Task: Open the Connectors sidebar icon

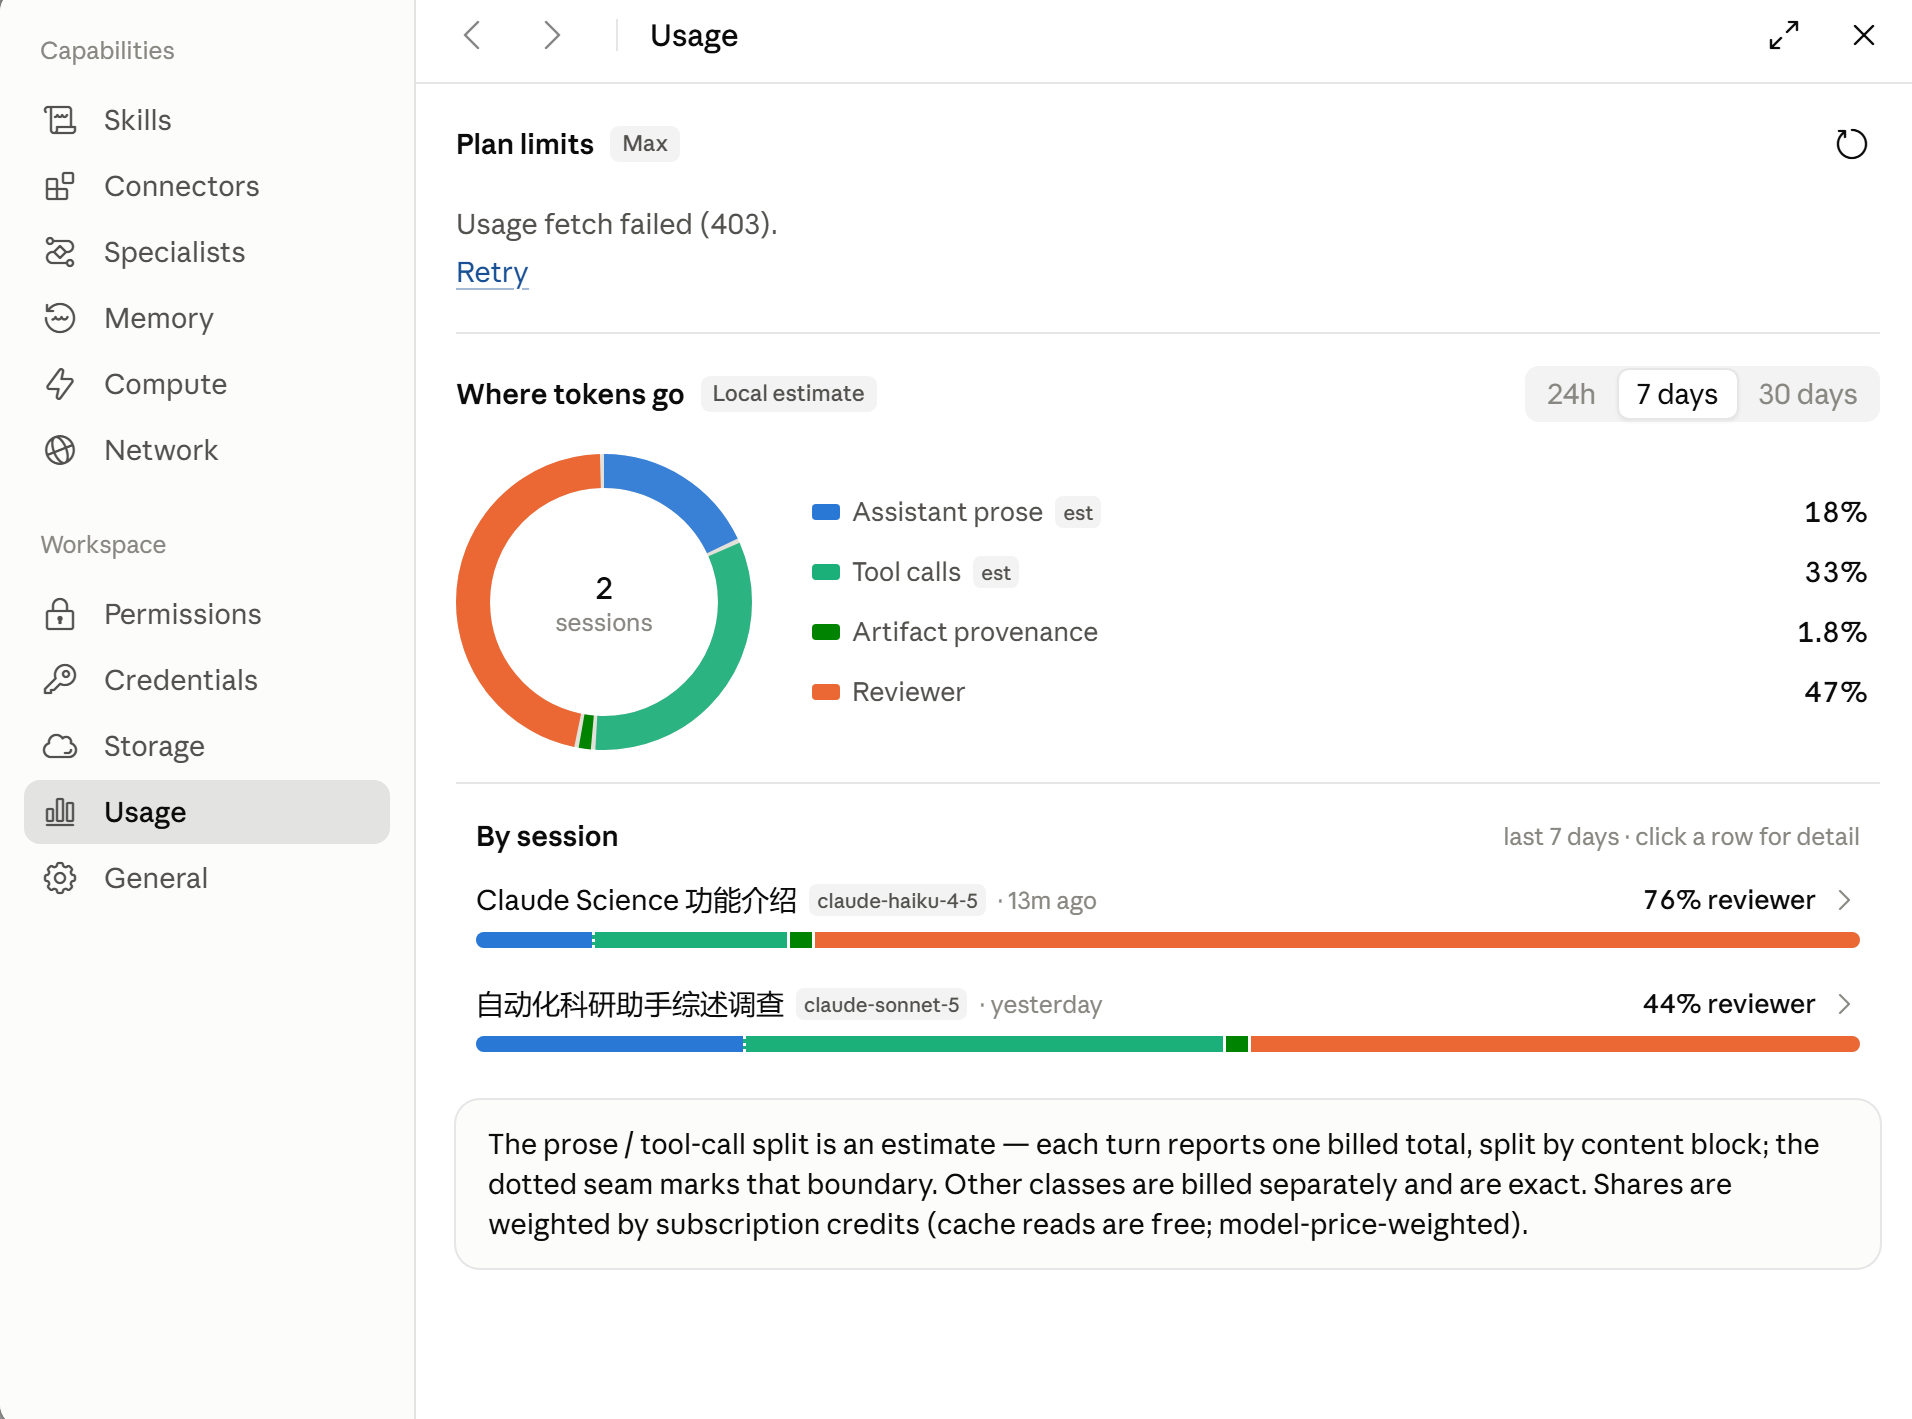Action: pyautogui.click(x=60, y=186)
